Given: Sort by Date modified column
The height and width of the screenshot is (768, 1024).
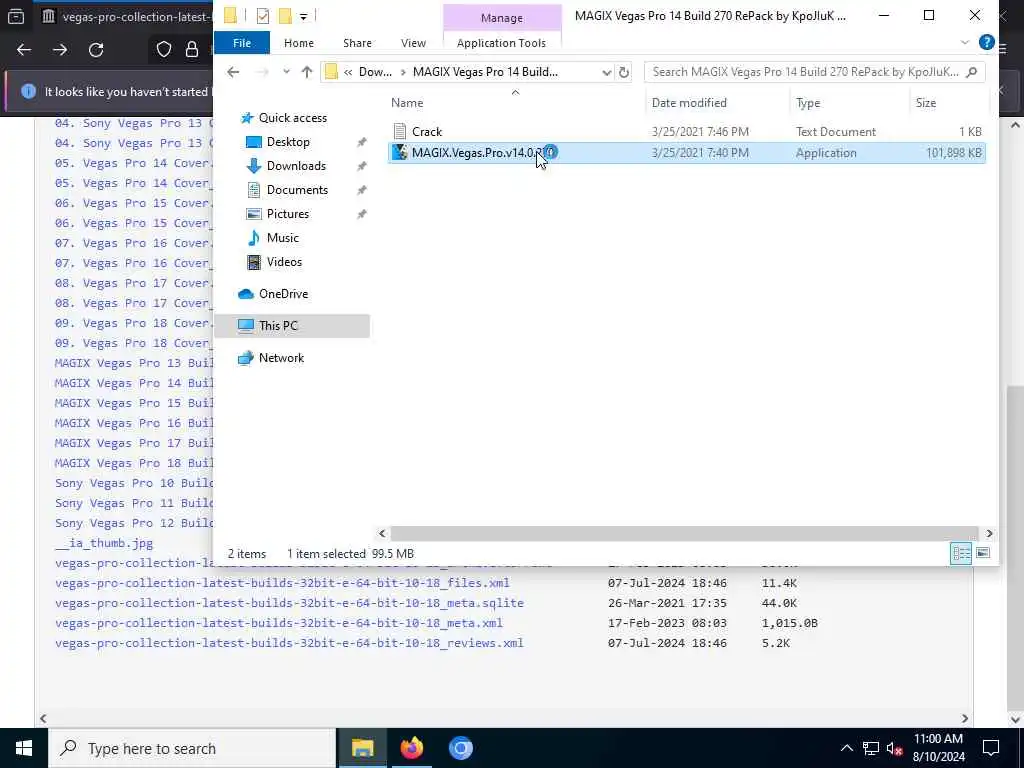Looking at the screenshot, I should coord(688,103).
